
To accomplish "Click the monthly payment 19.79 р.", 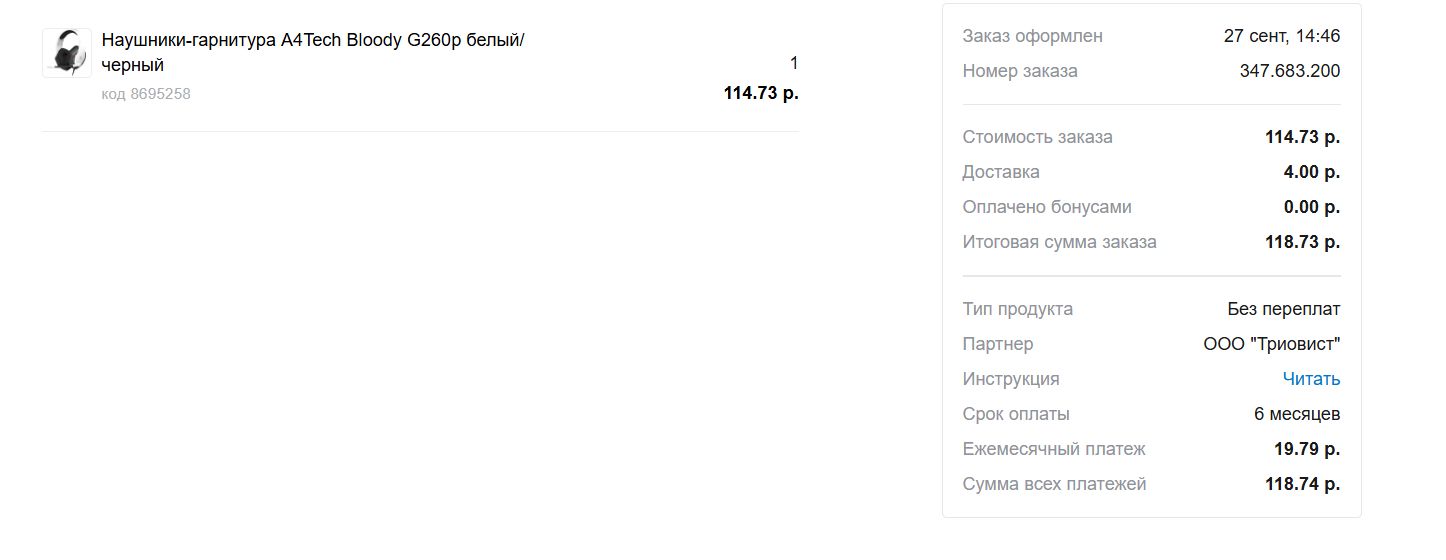I will tap(1307, 449).
